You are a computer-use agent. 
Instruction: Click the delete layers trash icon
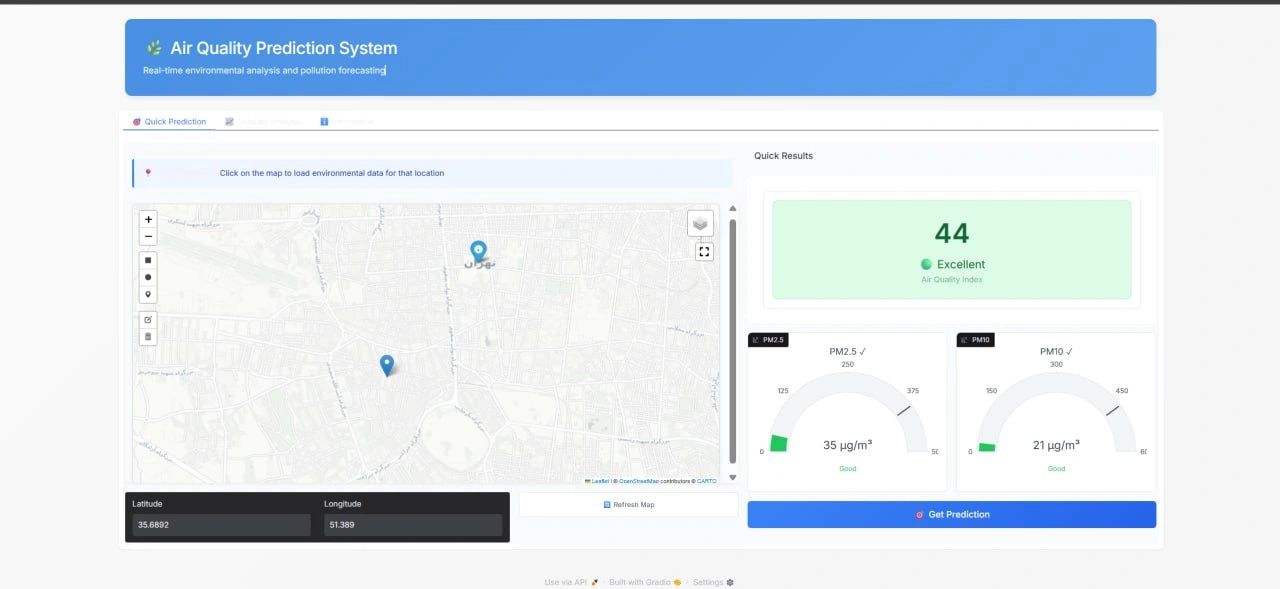148,336
